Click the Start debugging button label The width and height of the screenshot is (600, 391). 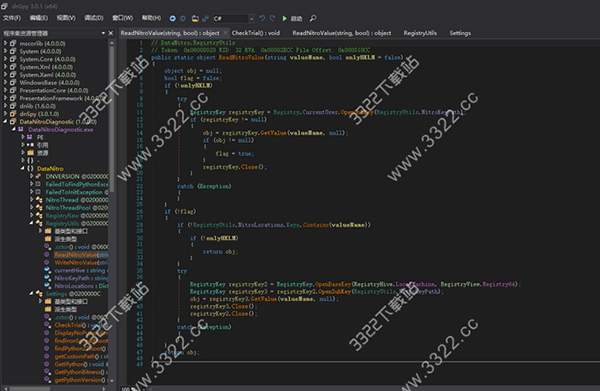296,18
